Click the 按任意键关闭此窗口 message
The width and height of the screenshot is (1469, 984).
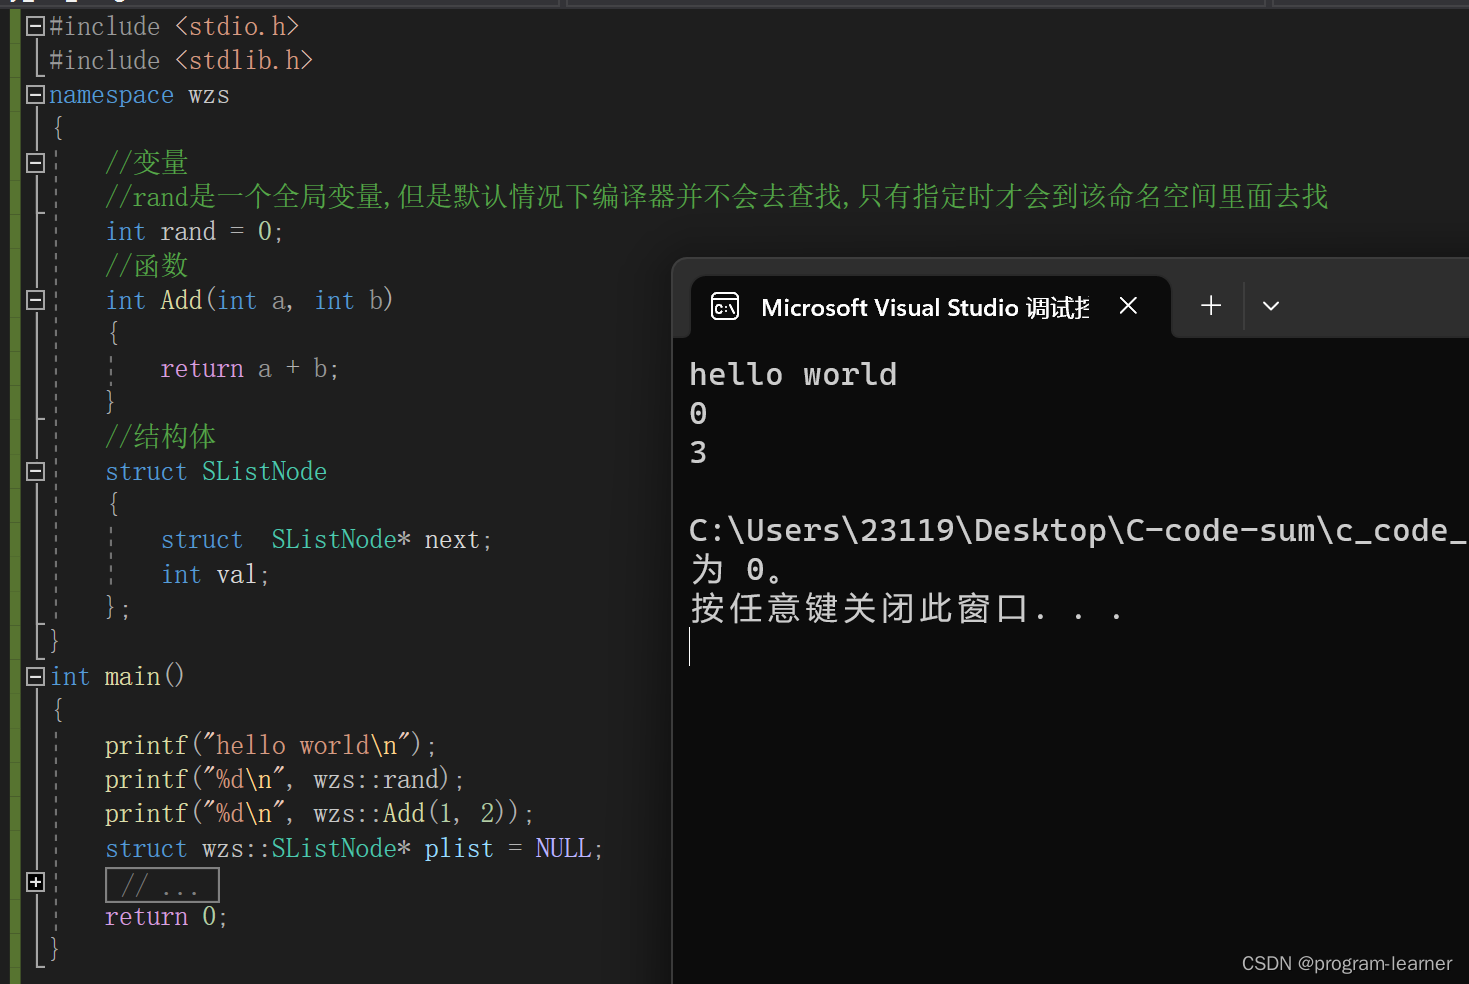coord(906,609)
